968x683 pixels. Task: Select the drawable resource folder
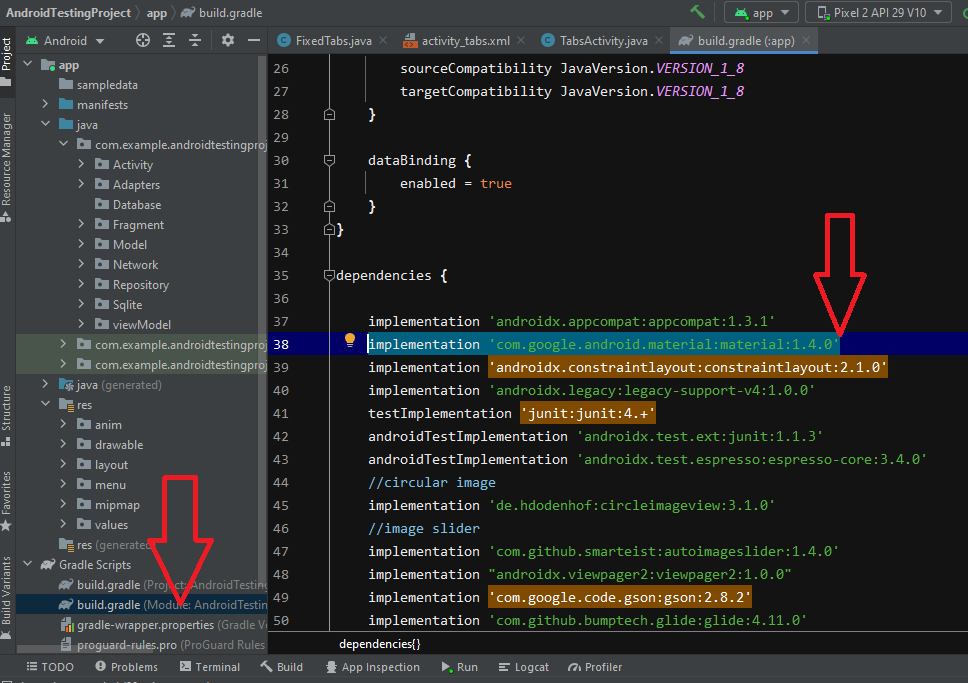tap(110, 445)
